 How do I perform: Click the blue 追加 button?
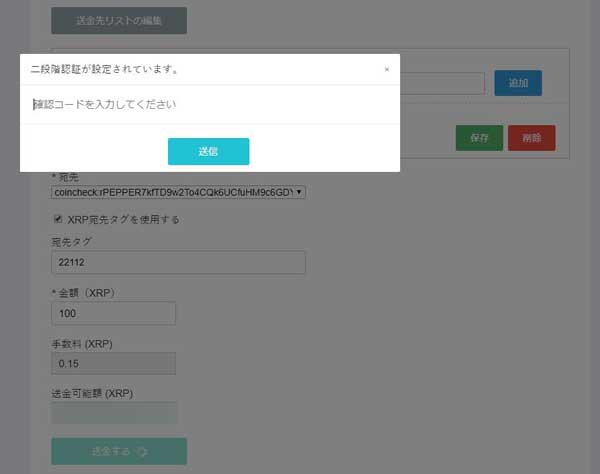(518, 83)
